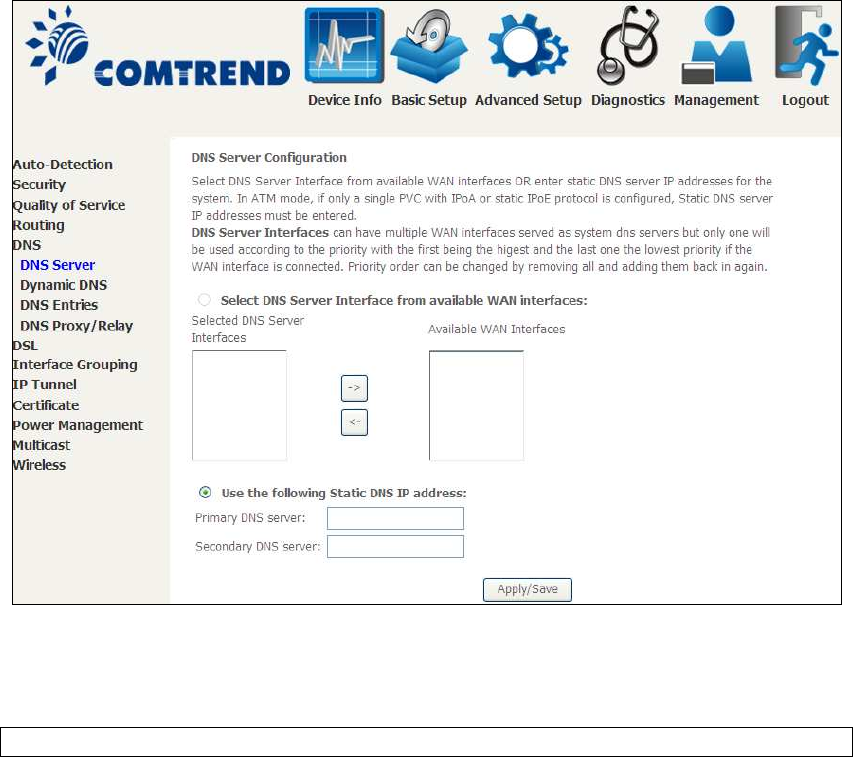Open Power Management in sidebar
This screenshot has height=757, width=853.
click(78, 425)
